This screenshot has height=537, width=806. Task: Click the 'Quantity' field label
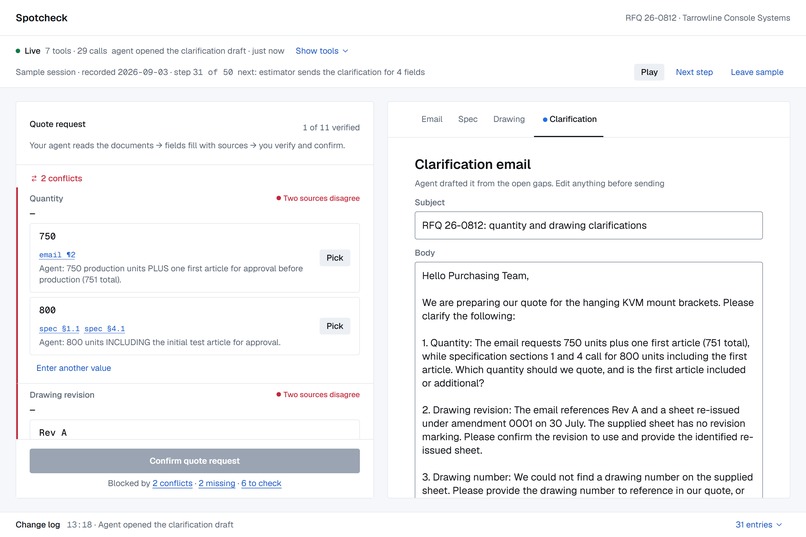click(46, 199)
